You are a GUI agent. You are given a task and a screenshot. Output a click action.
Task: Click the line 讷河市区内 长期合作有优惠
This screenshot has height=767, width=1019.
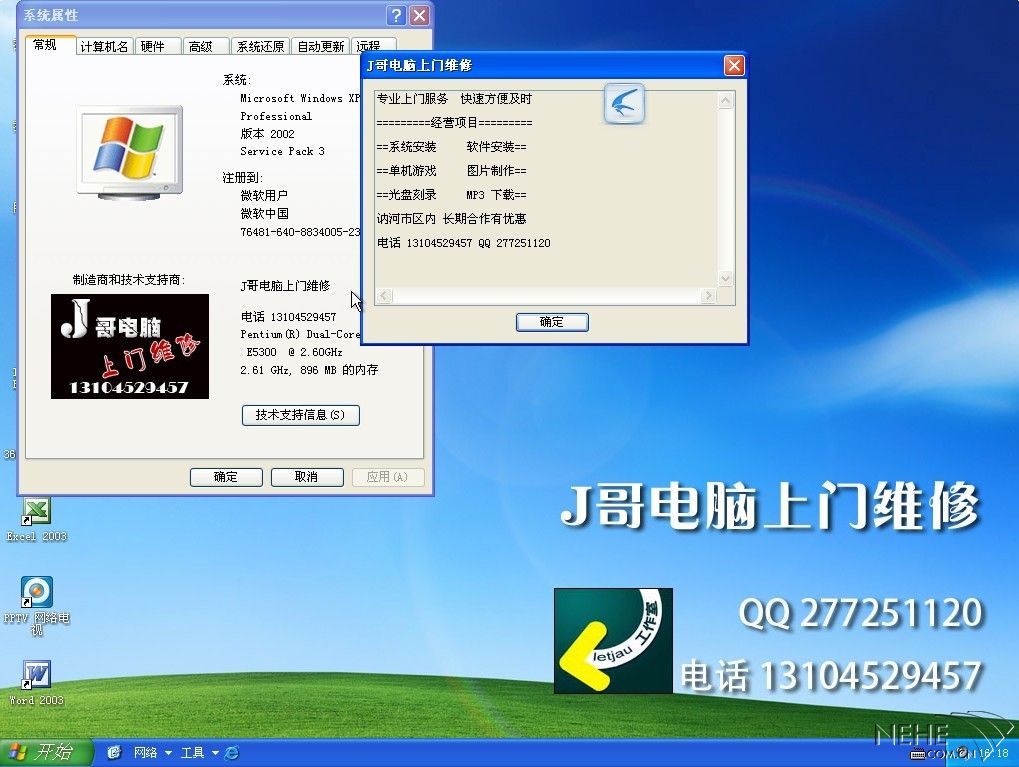click(x=452, y=219)
